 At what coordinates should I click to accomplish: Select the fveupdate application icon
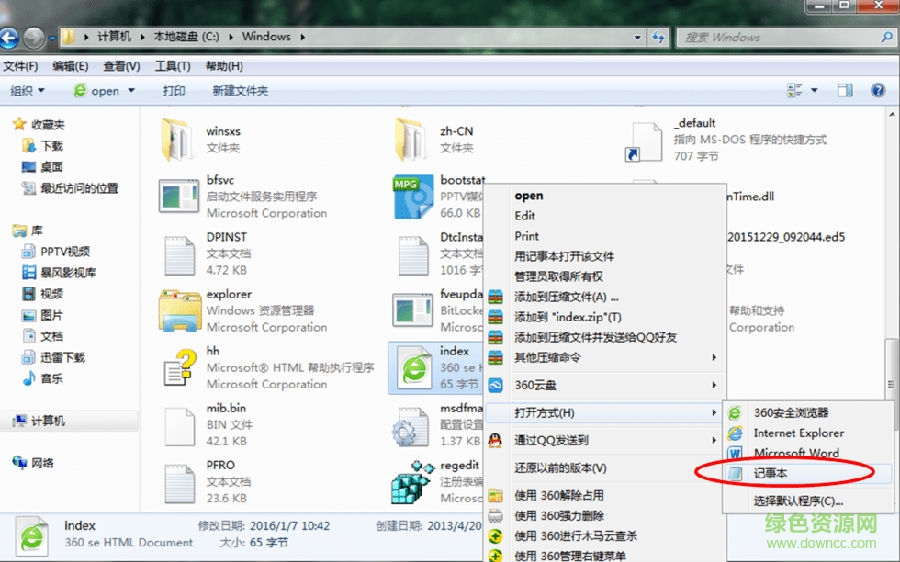pos(413,311)
